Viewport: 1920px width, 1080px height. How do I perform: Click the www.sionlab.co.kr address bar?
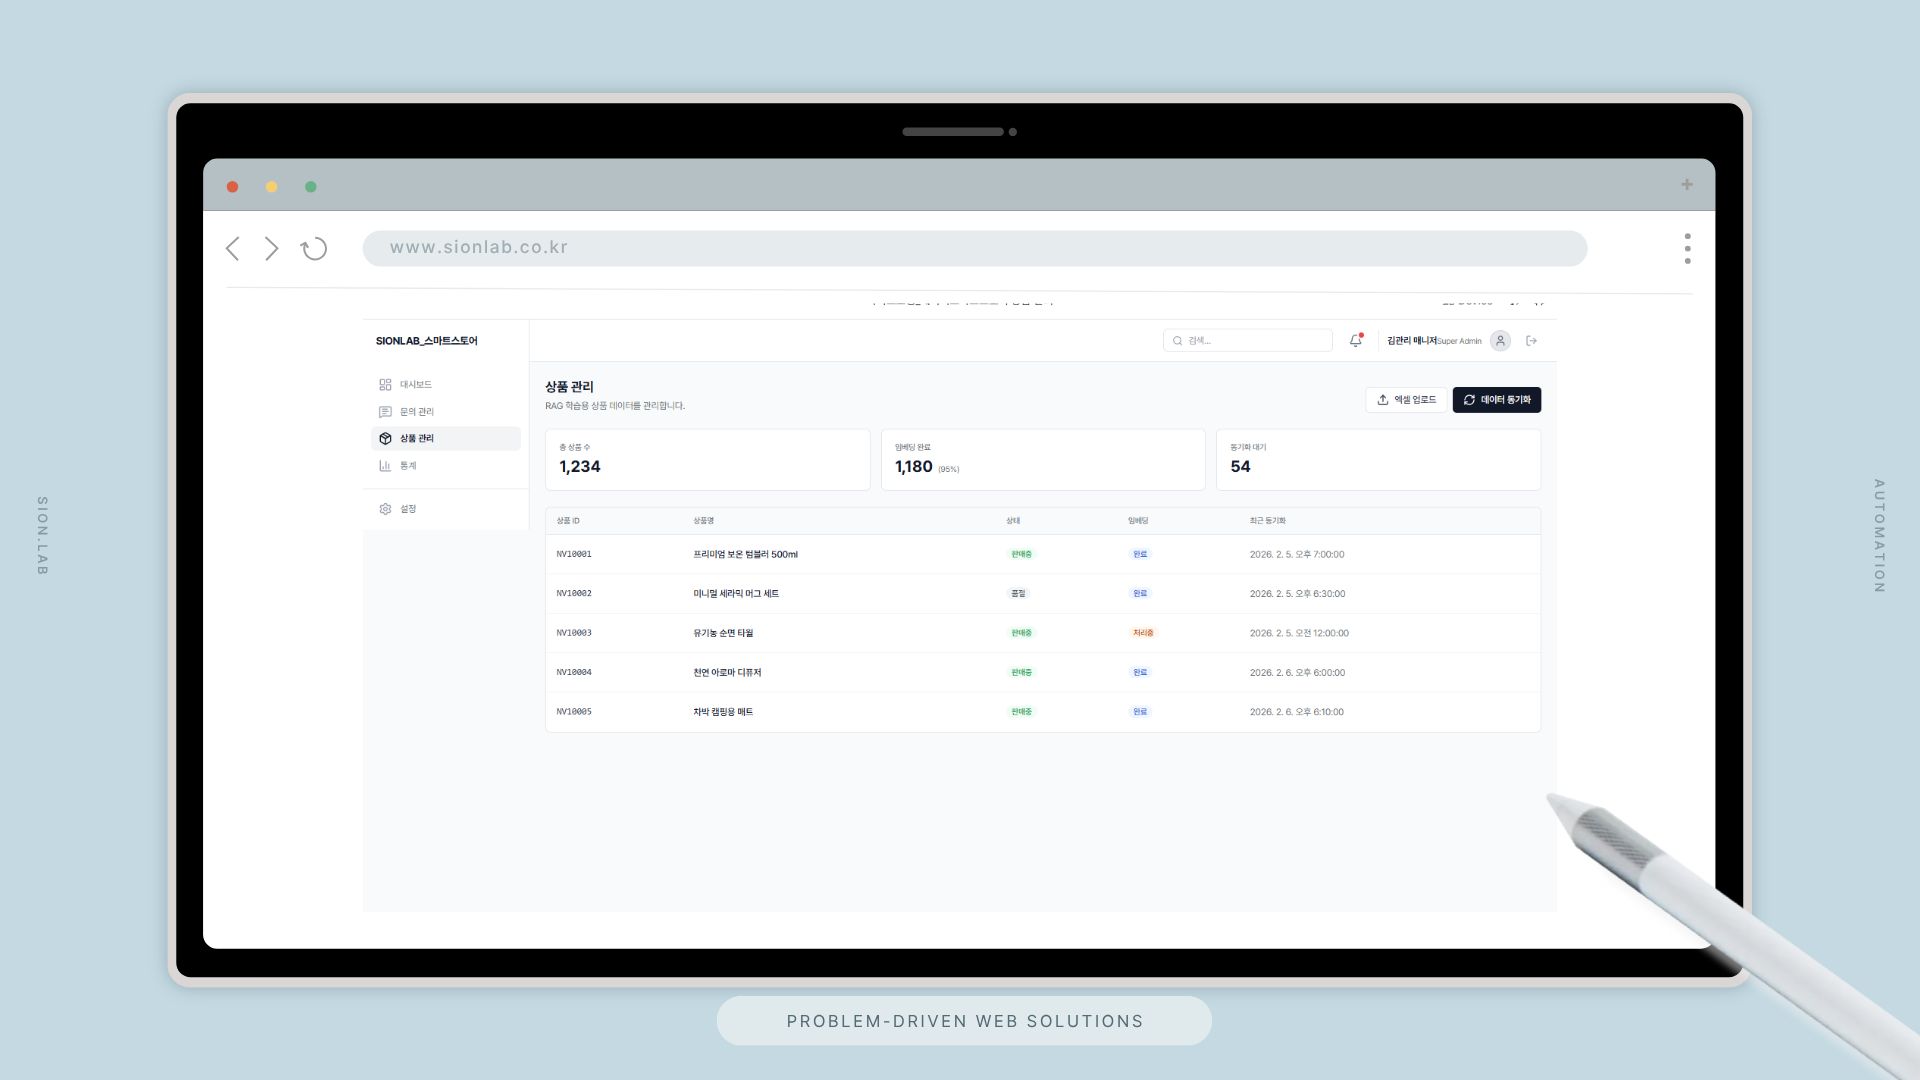pyautogui.click(x=974, y=248)
